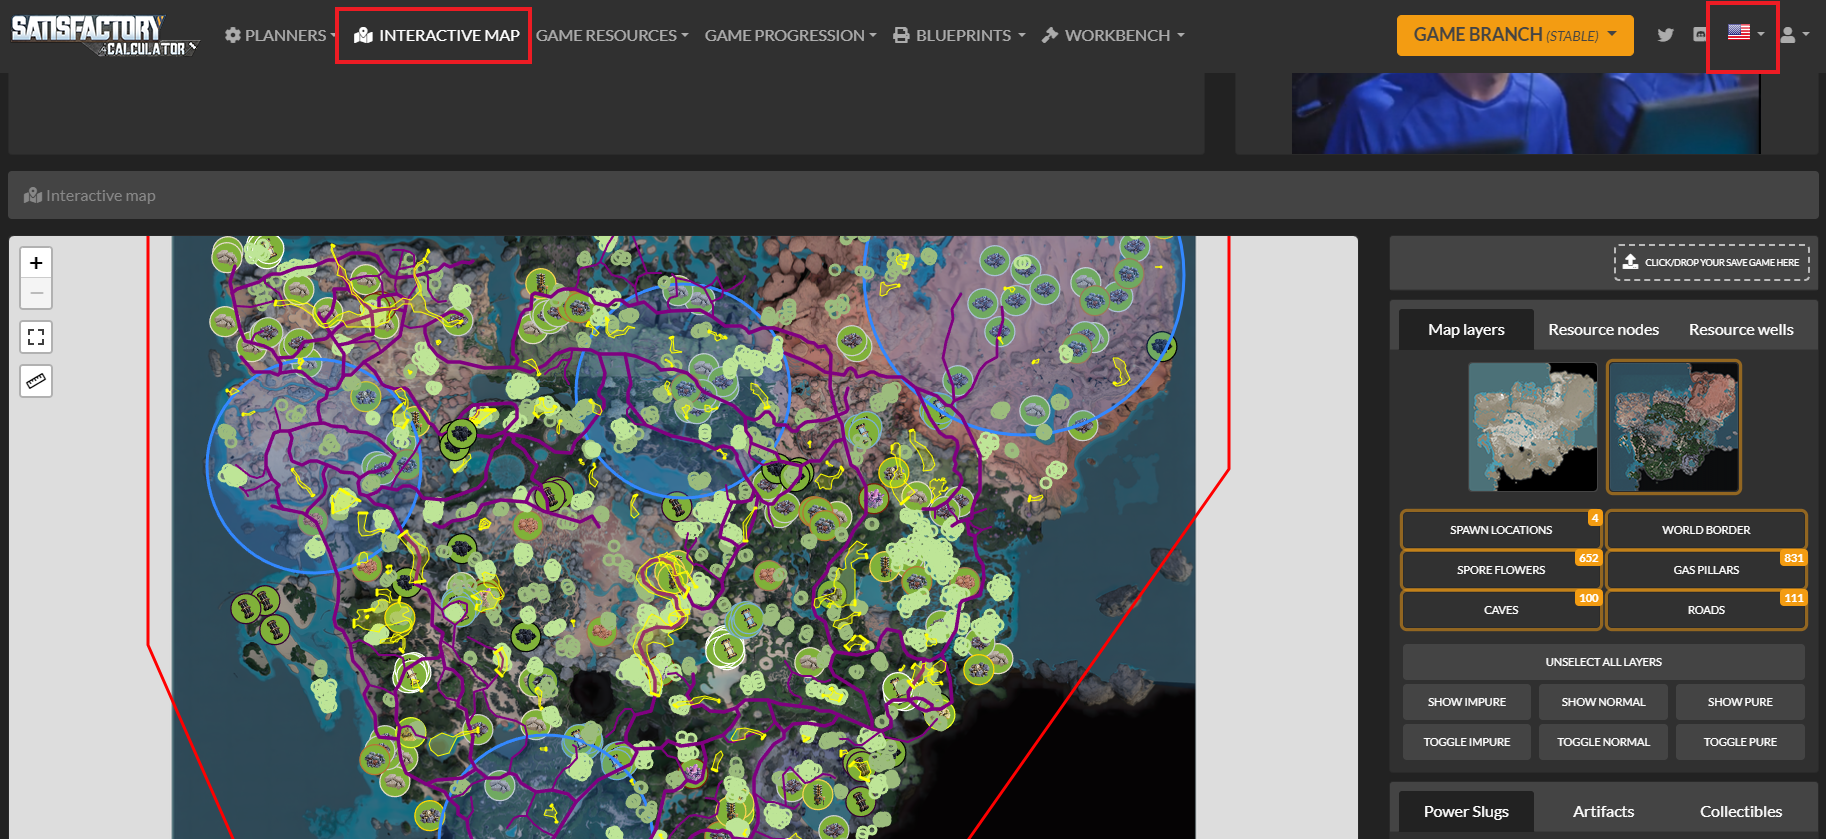Toggle the Spore Flowers layer
Image resolution: width=1826 pixels, height=839 pixels.
[x=1501, y=570]
